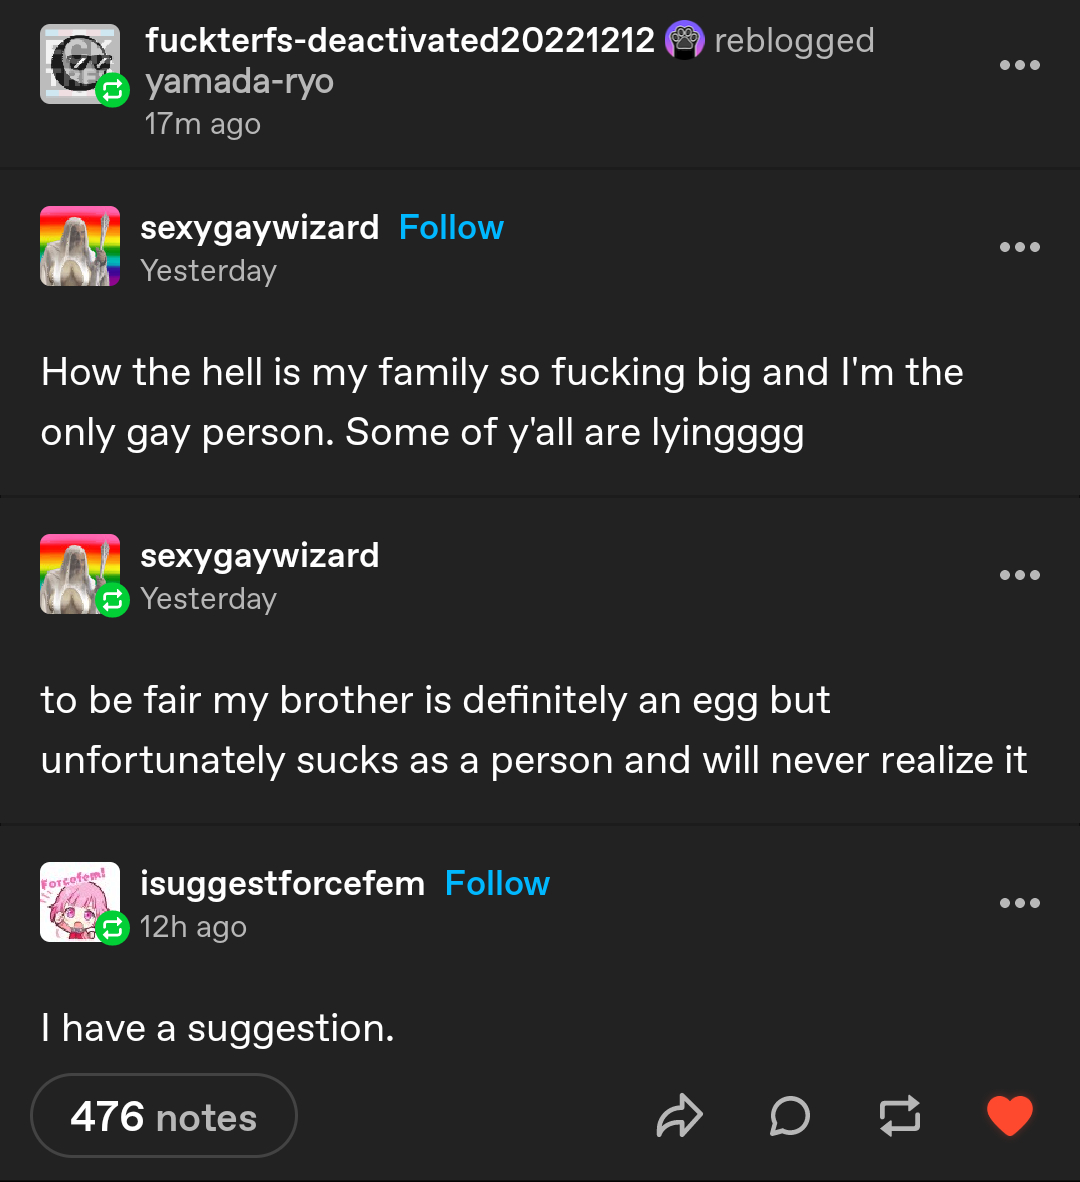Image resolution: width=1080 pixels, height=1182 pixels.
Task: Click the purple paw badge icon
Action: click(x=685, y=41)
